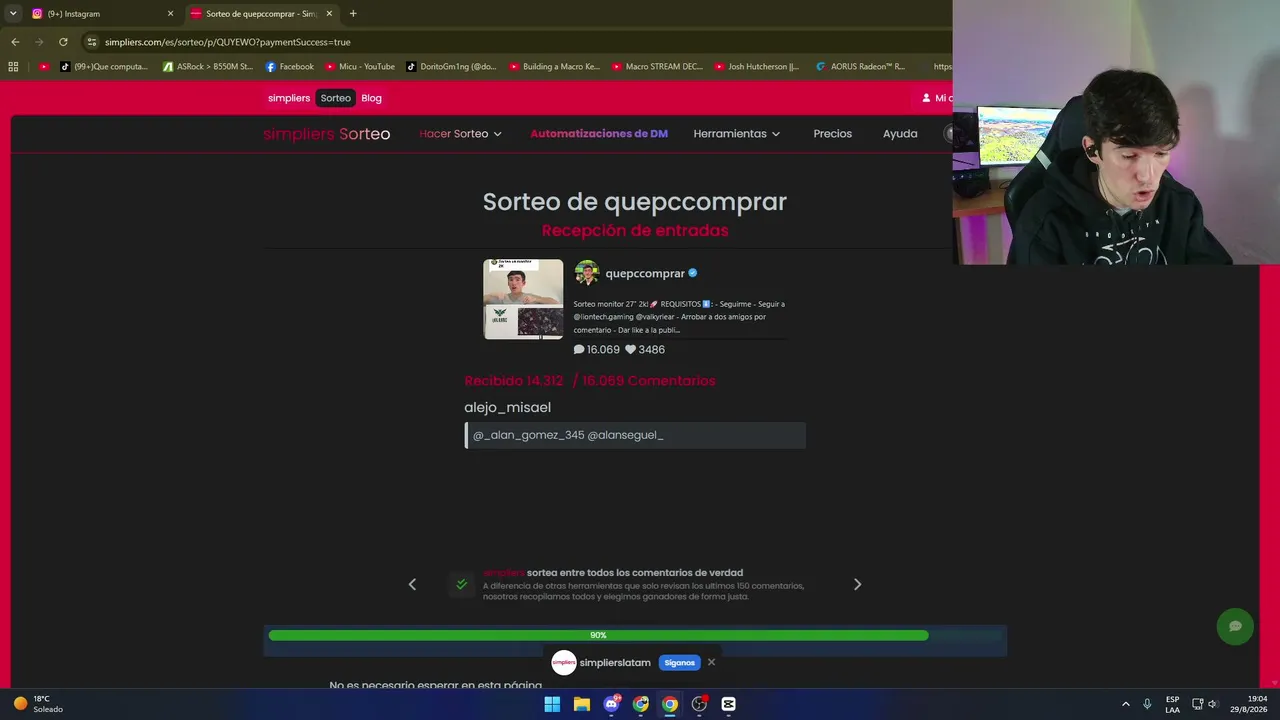Image resolution: width=1280 pixels, height=720 pixels.
Task: Click the quepccomprar profile avatar
Action: 587,273
